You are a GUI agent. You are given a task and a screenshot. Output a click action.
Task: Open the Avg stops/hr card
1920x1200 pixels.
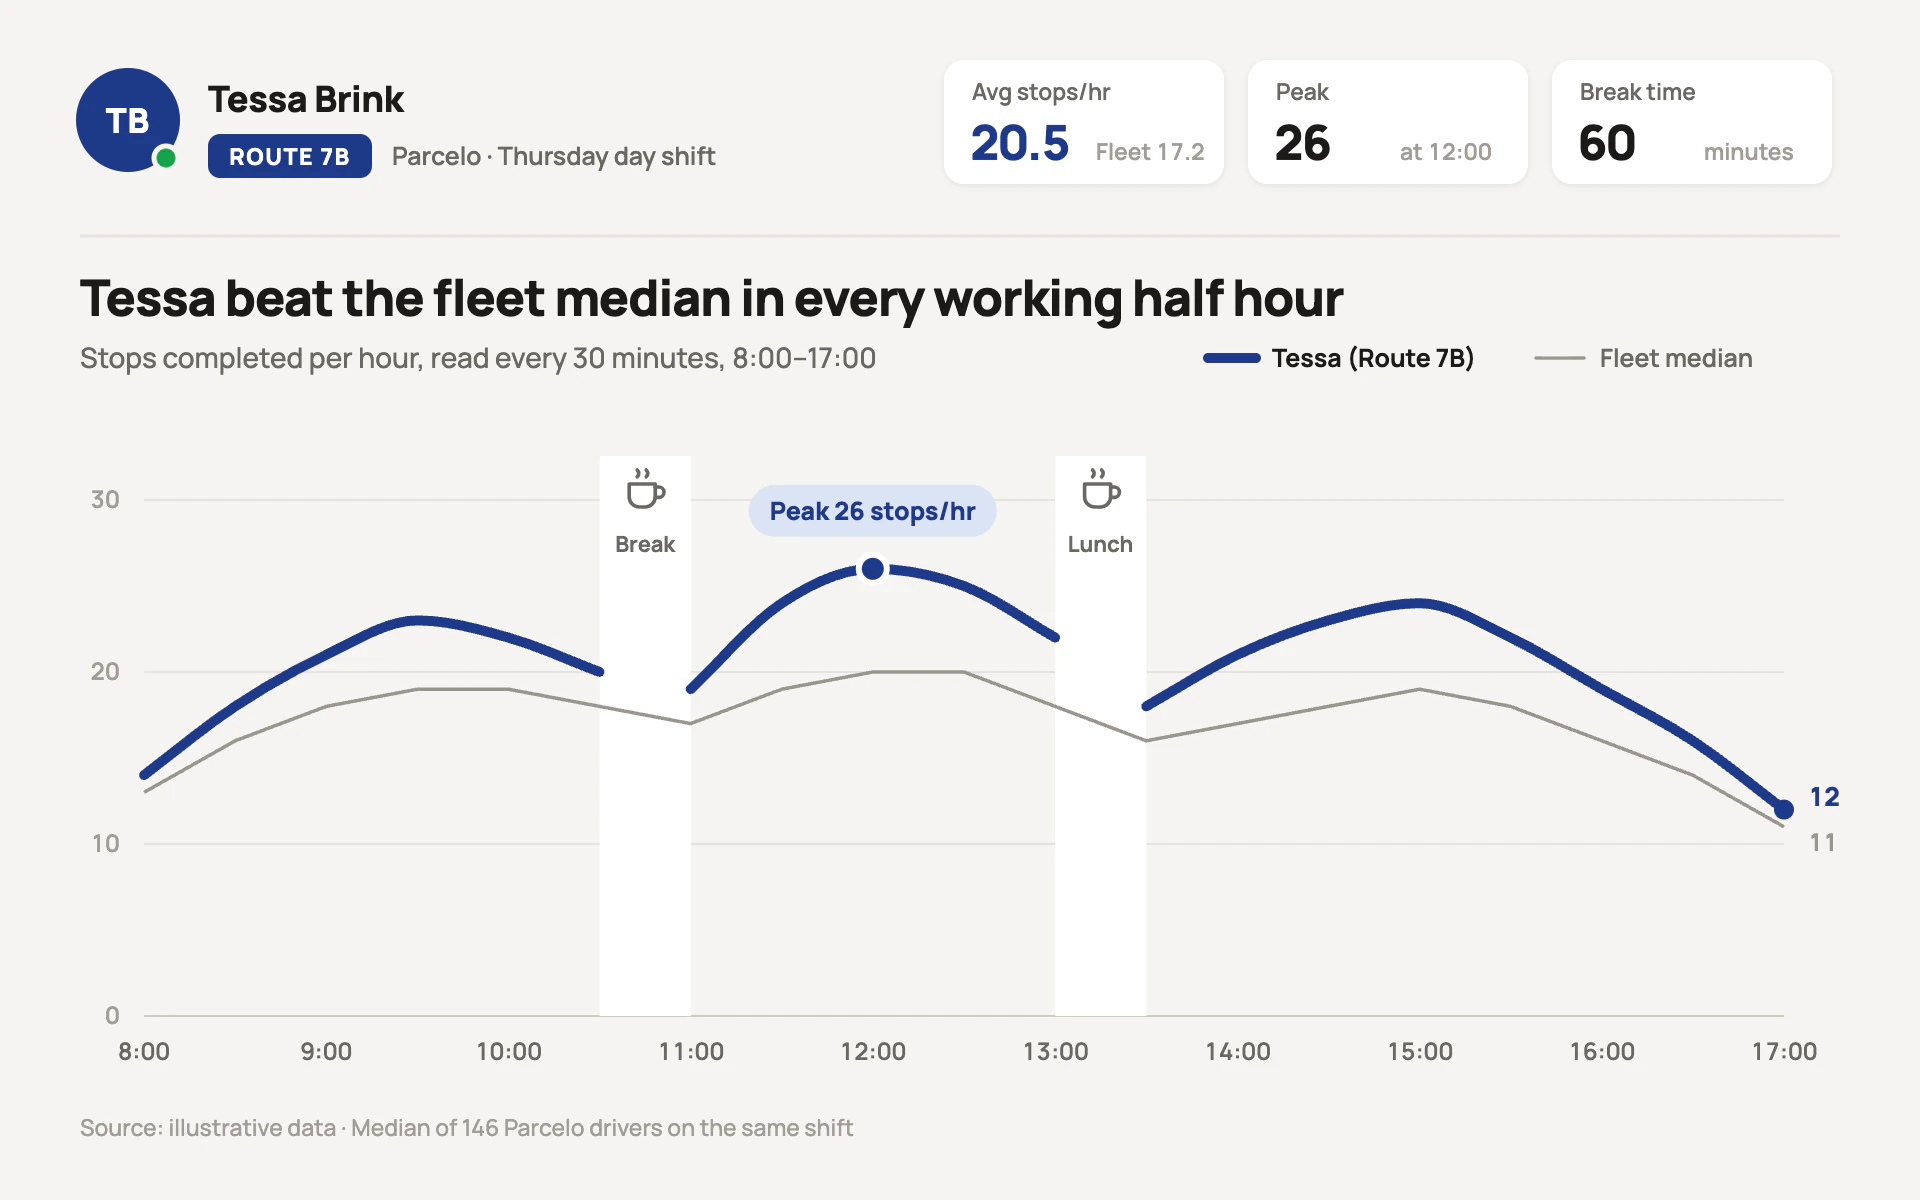pyautogui.click(x=1084, y=122)
